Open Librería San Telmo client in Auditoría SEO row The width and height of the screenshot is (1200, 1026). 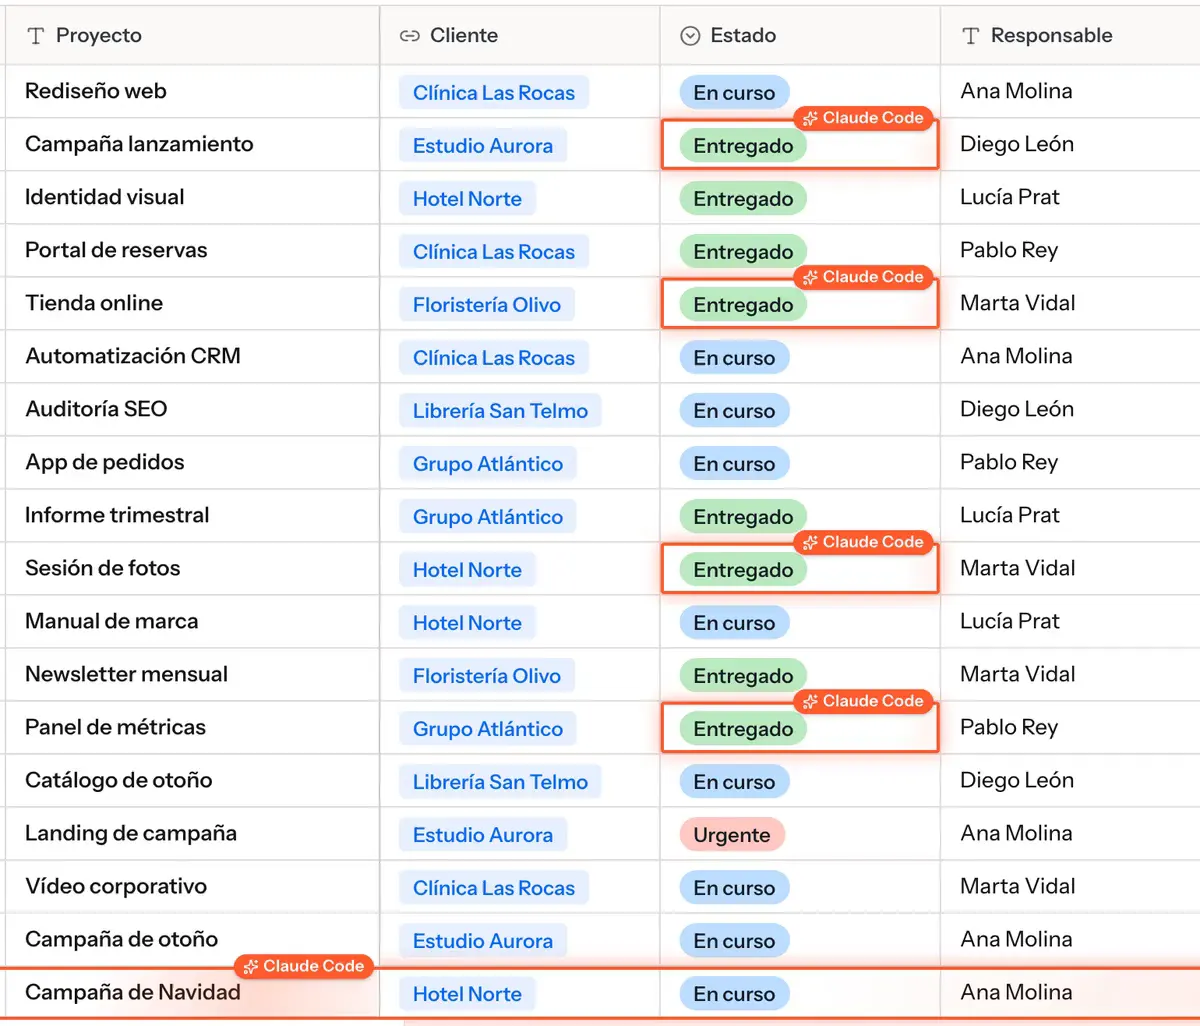click(x=500, y=411)
